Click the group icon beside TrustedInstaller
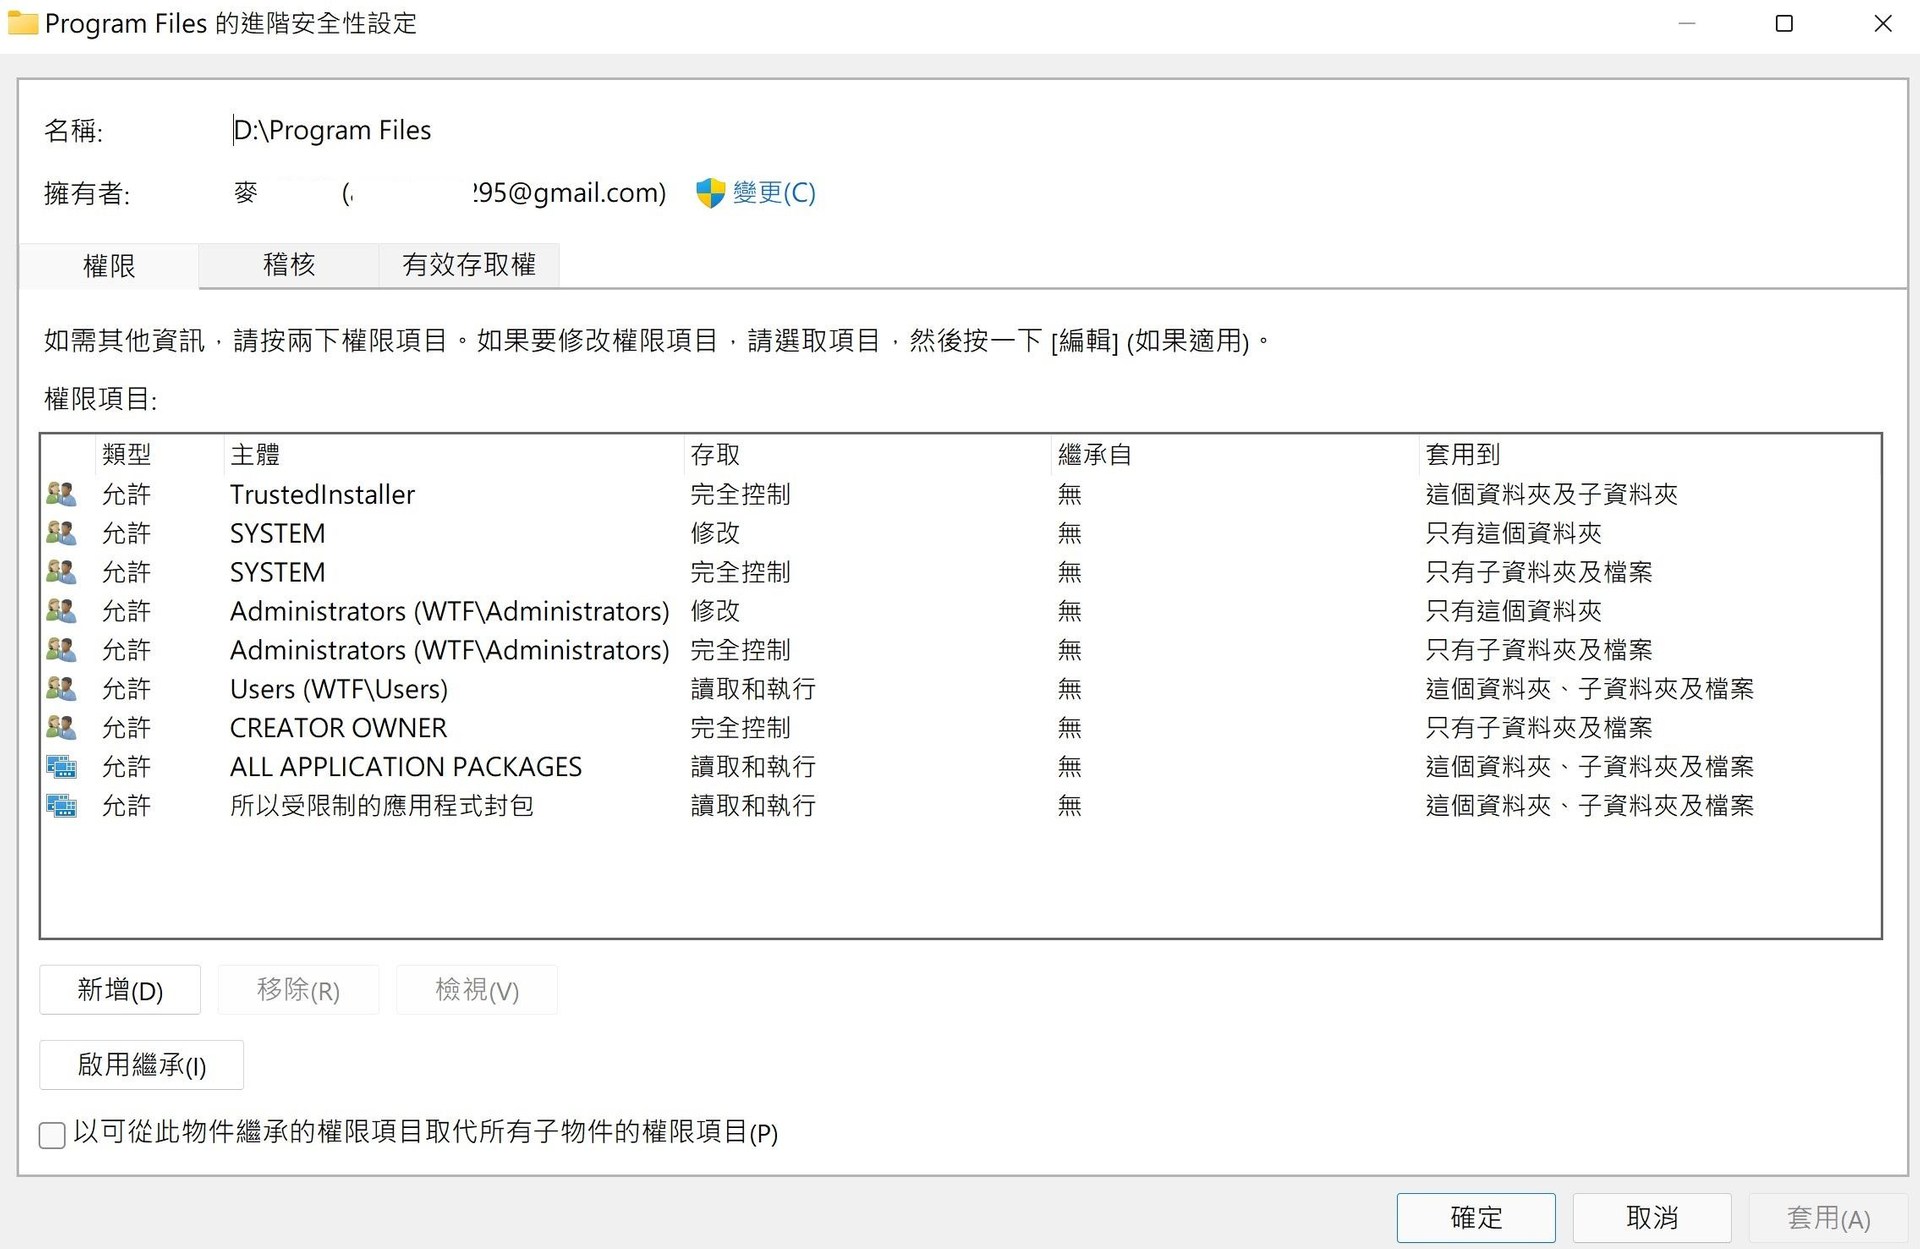Screen dimensions: 1920x1249 click(x=61, y=493)
